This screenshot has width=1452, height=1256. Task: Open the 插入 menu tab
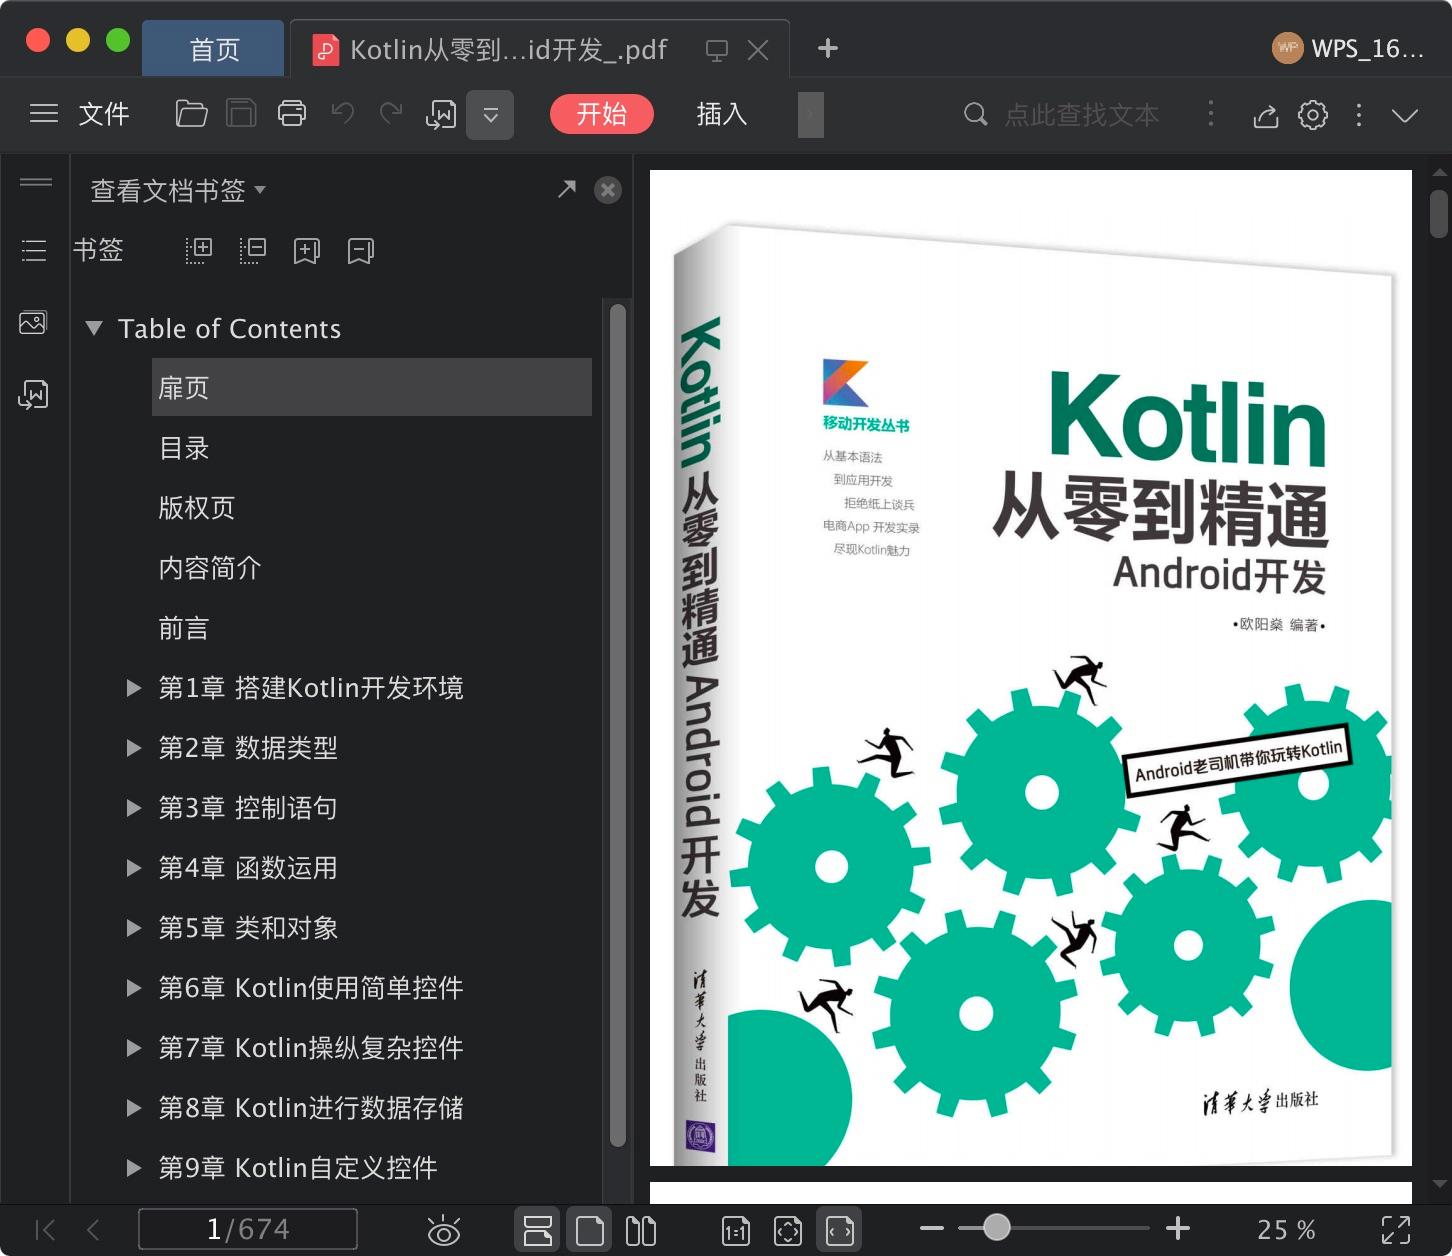(x=721, y=115)
